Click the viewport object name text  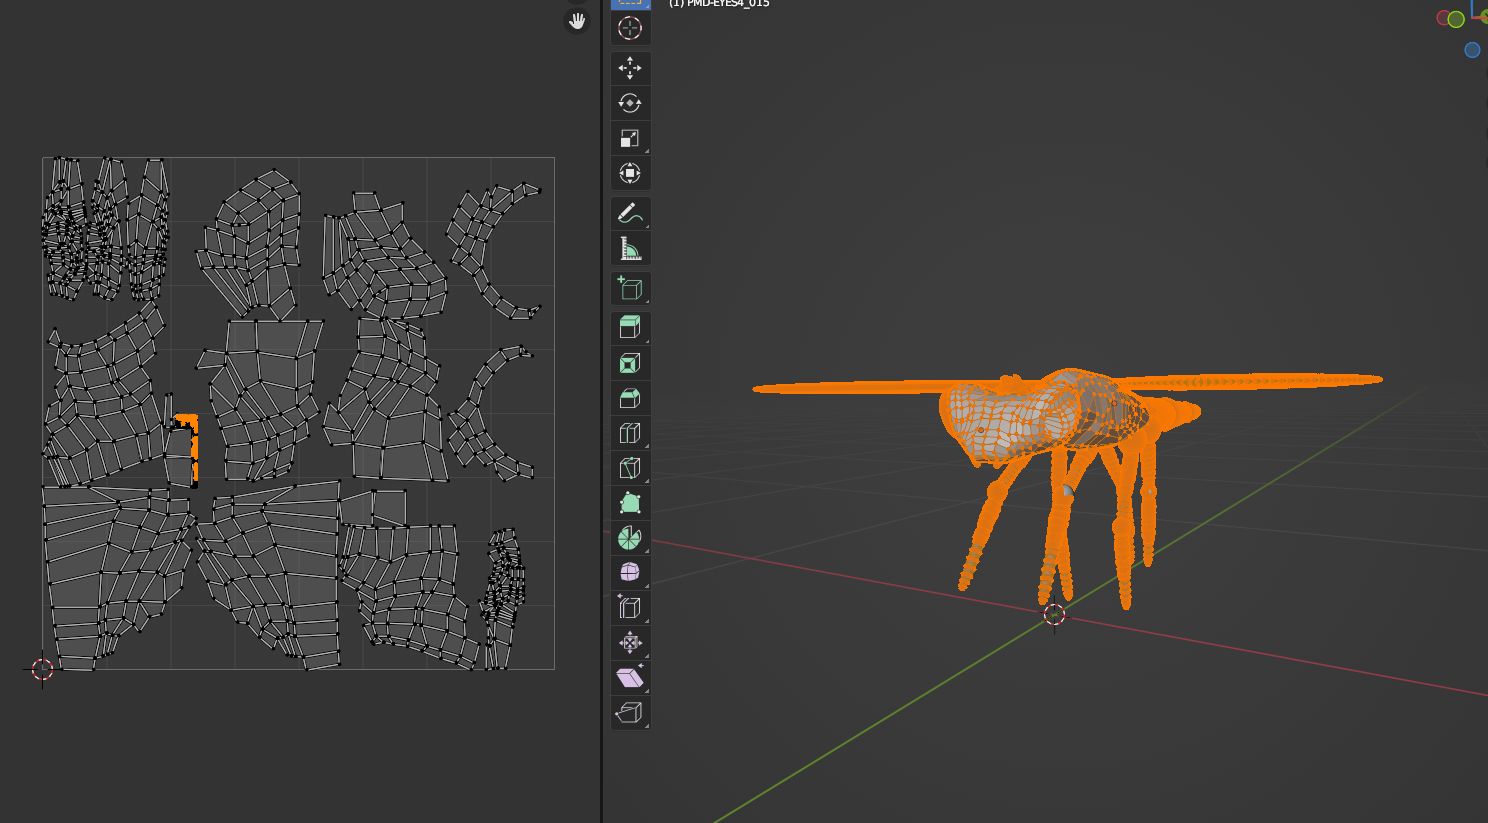[x=719, y=4]
